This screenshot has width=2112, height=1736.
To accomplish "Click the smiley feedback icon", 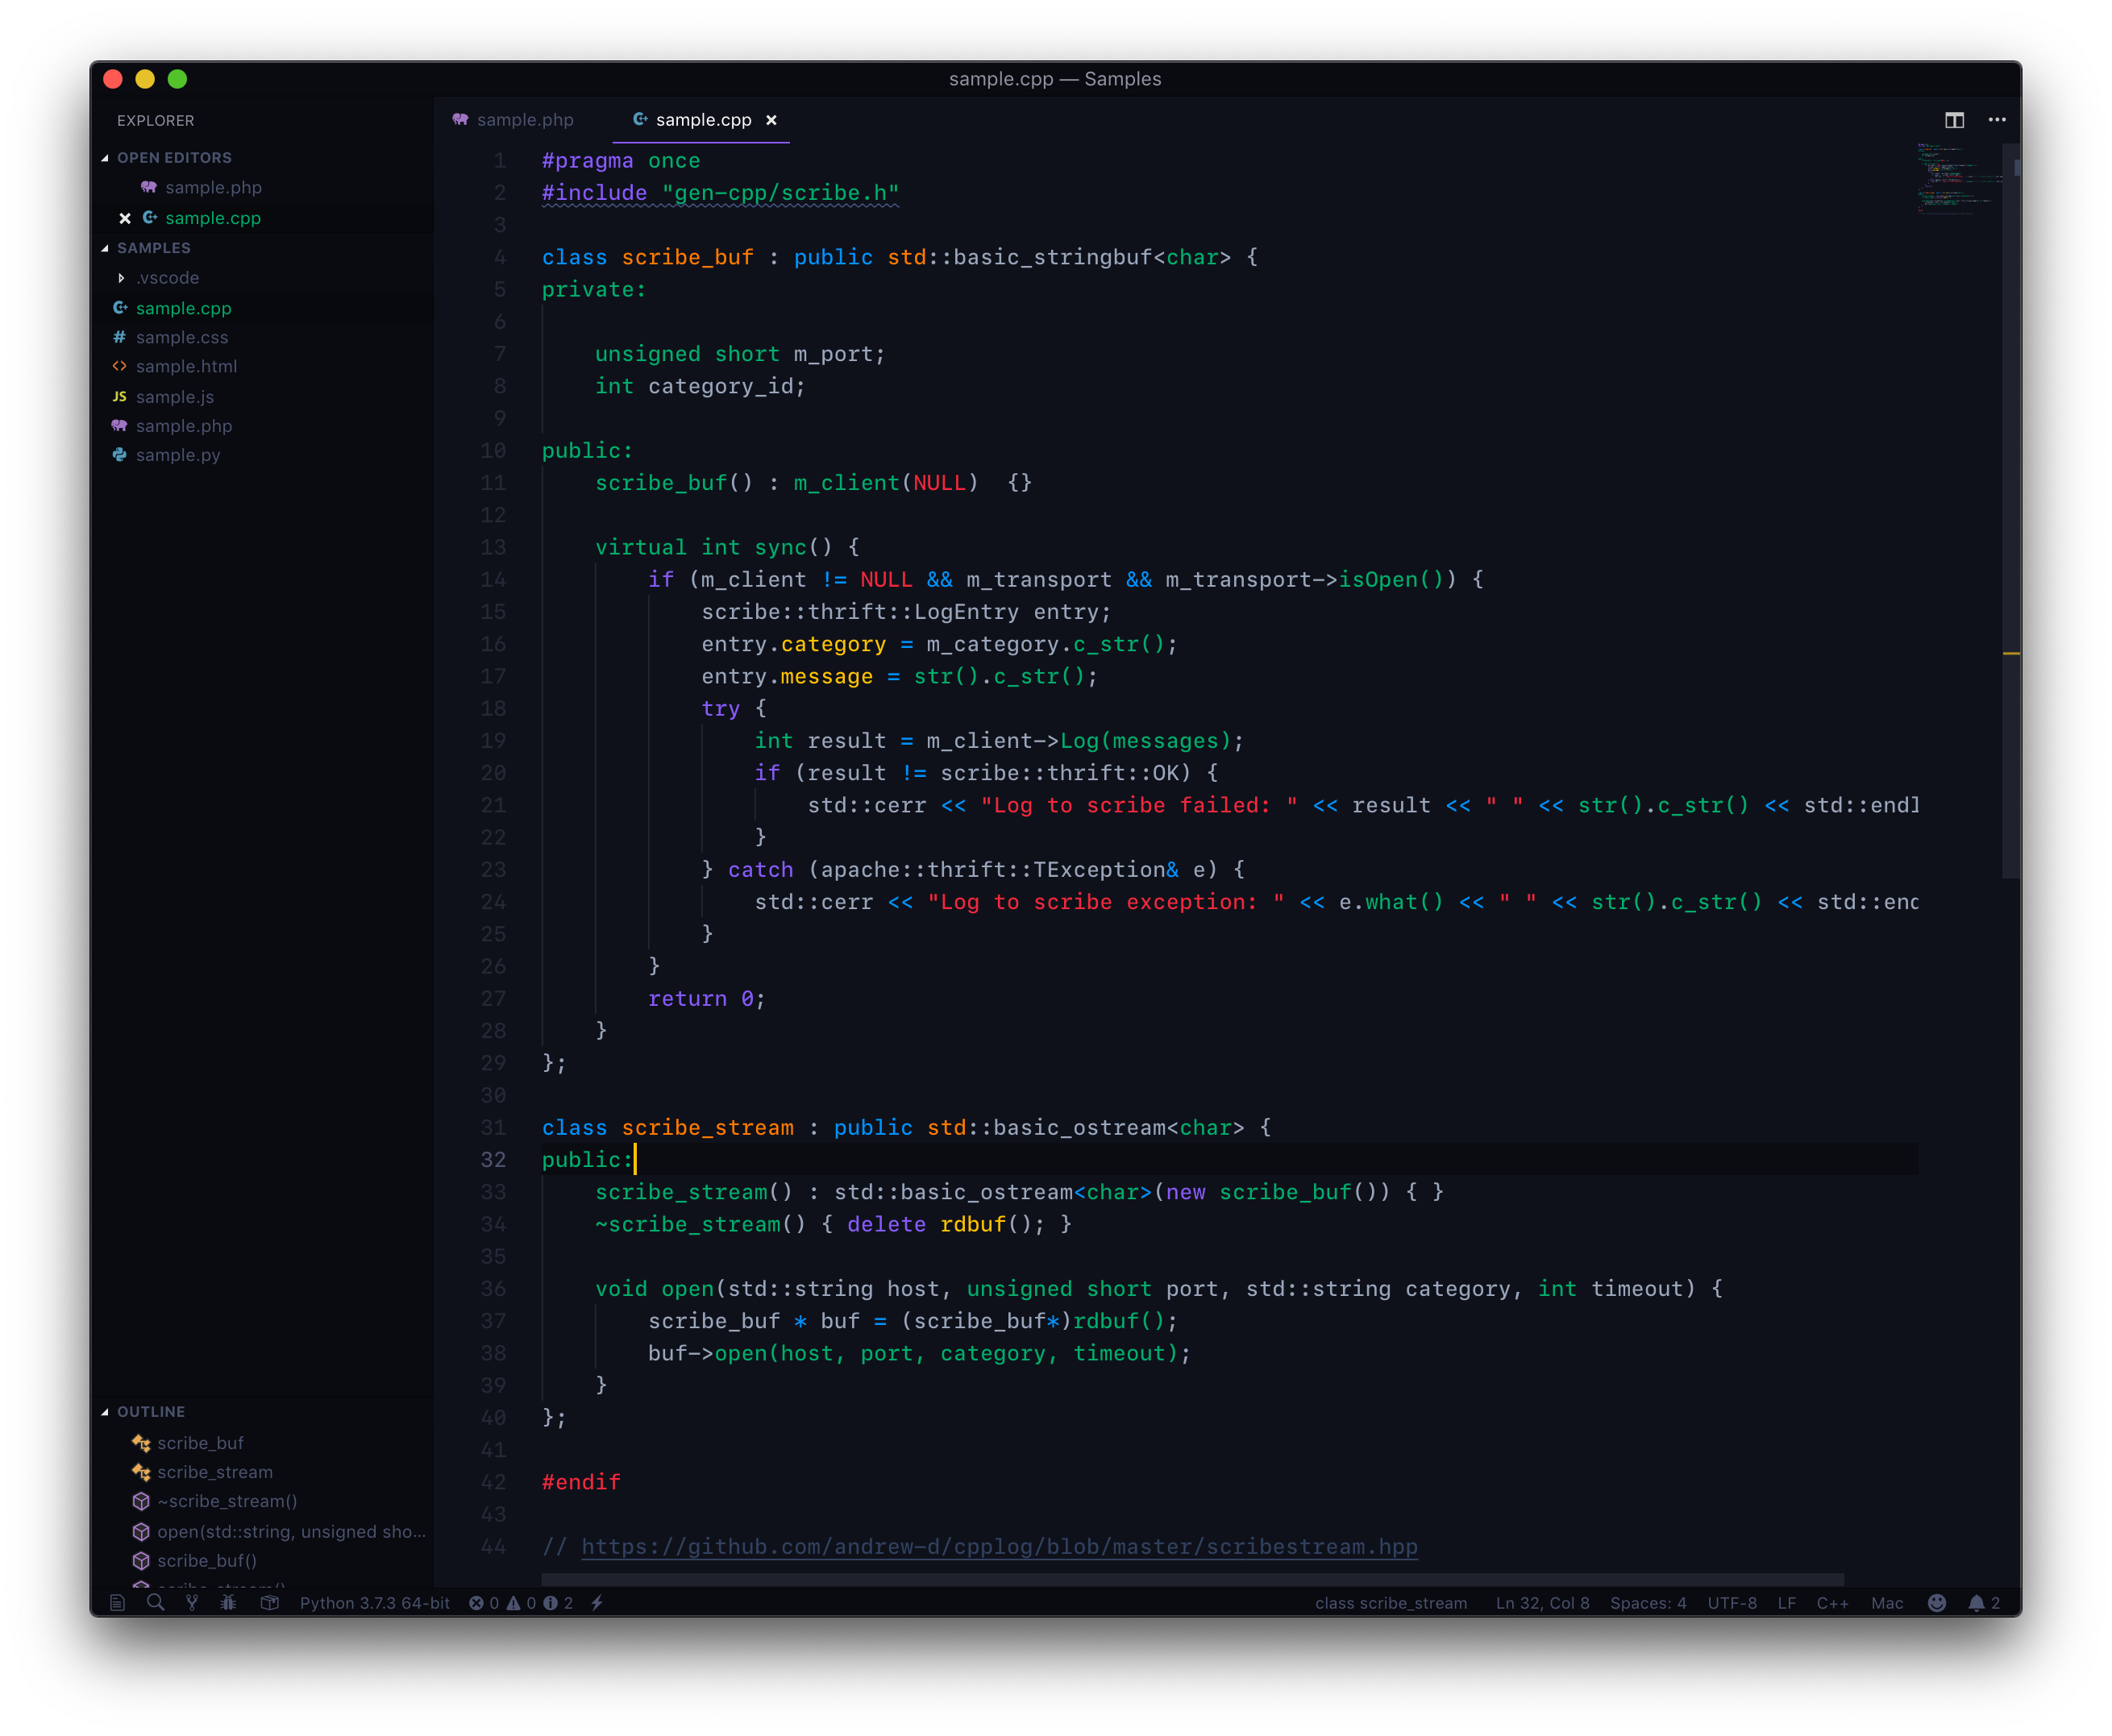I will click(x=1937, y=1603).
